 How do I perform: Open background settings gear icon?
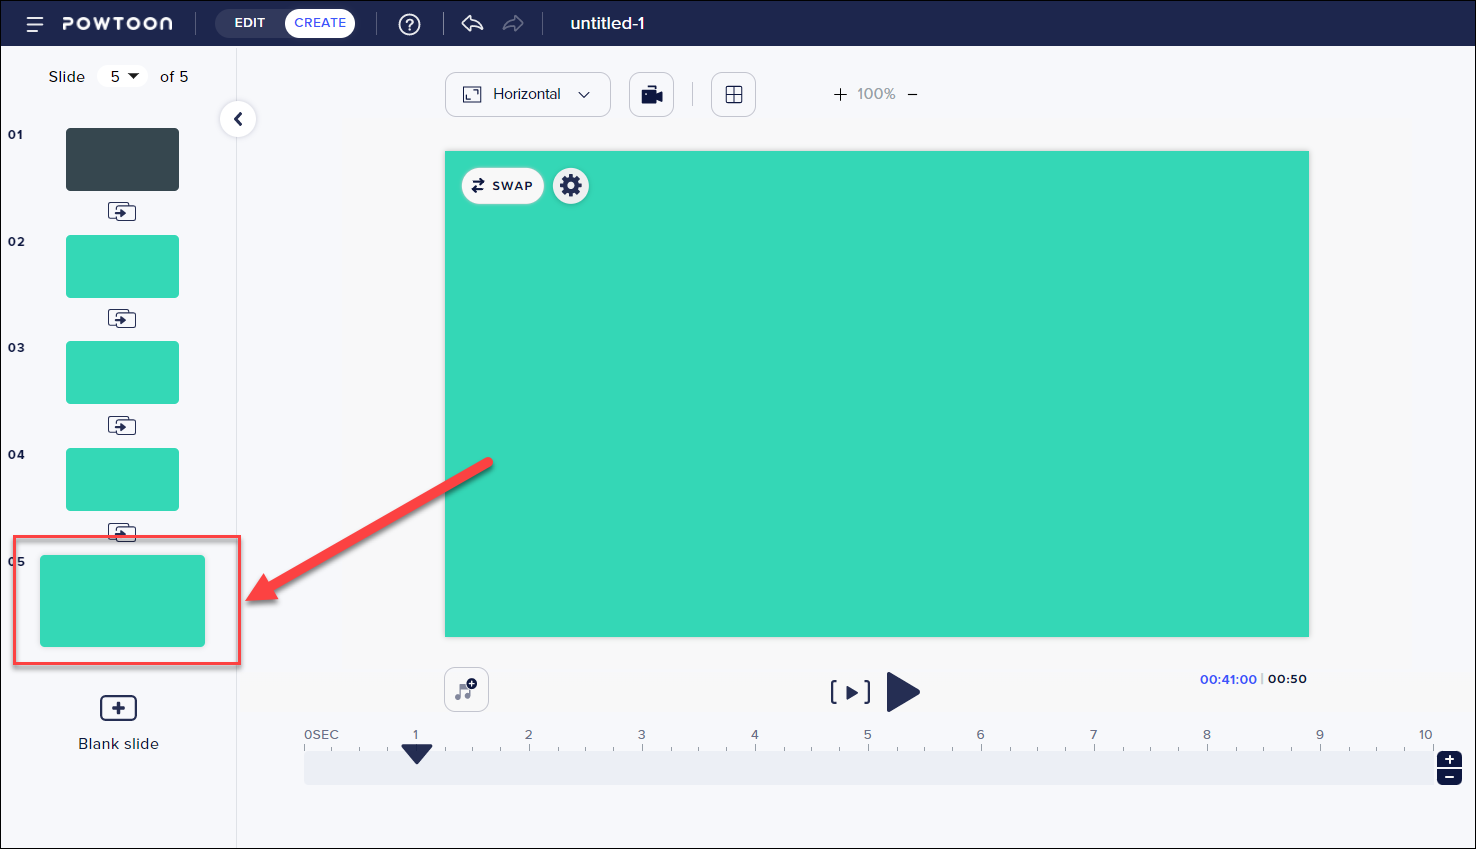[x=571, y=186]
